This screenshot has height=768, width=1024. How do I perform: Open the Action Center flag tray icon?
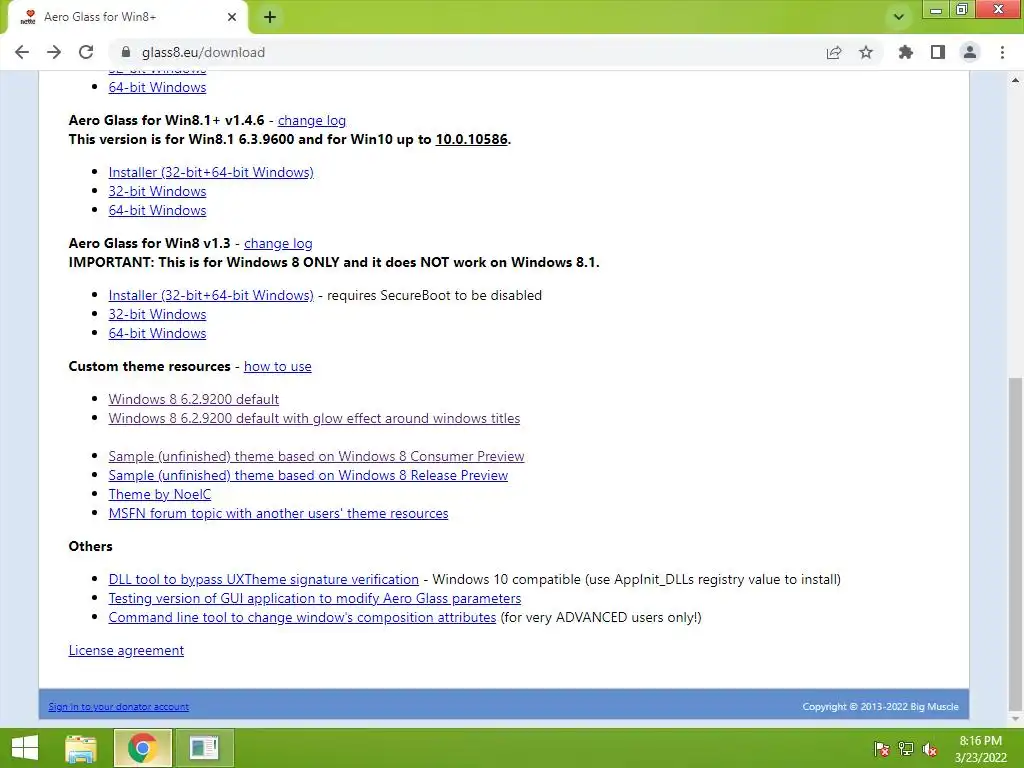pos(881,749)
